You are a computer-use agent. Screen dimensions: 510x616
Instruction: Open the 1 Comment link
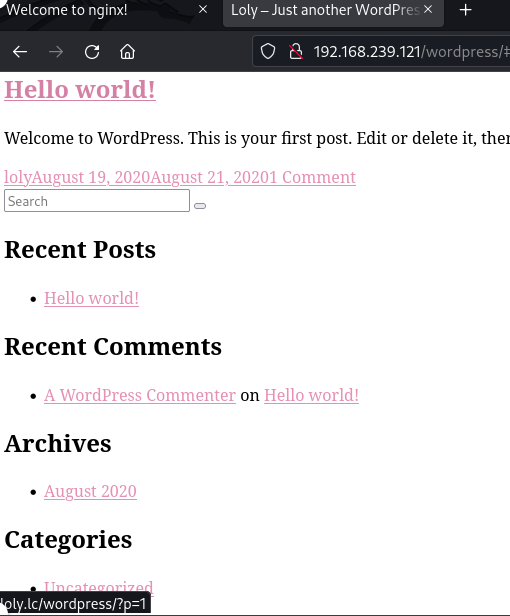point(314,177)
